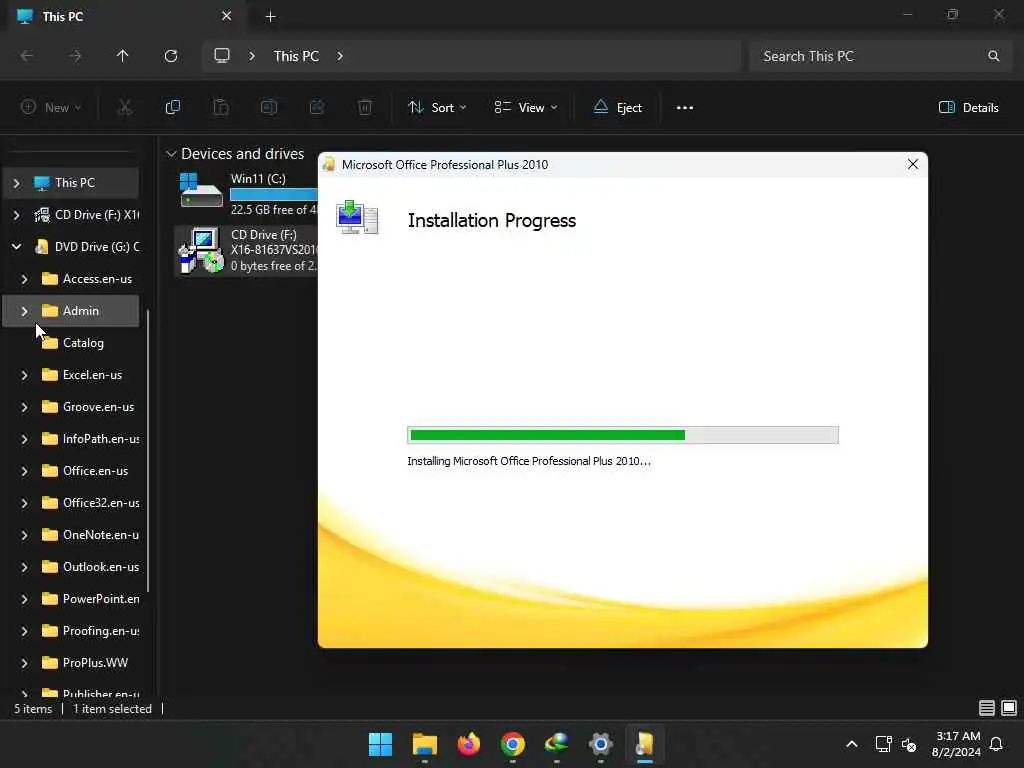Open the Sort dropdown

[436, 108]
